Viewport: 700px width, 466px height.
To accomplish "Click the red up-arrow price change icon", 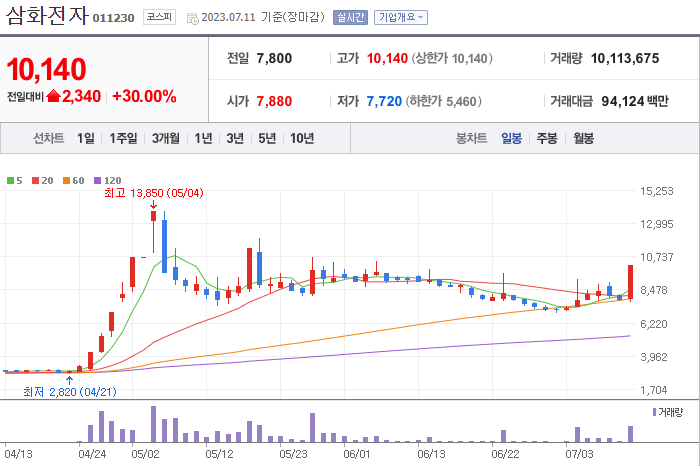I will (53, 96).
